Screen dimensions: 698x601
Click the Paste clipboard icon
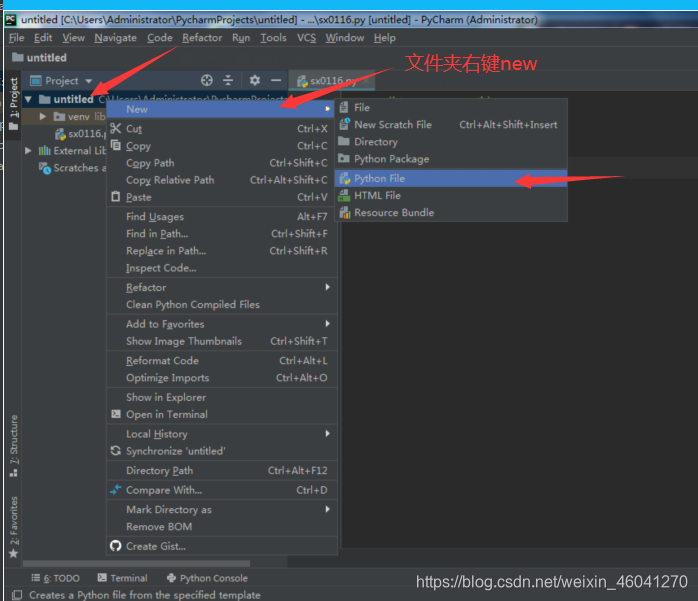[116, 197]
